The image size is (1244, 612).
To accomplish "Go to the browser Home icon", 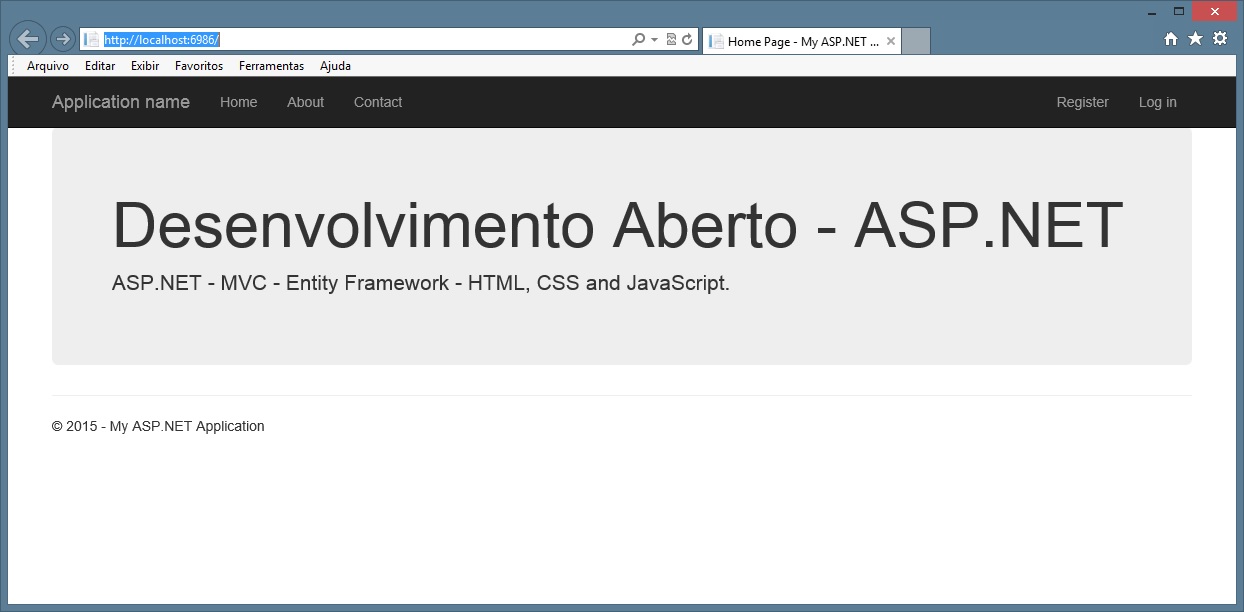I will [1171, 39].
